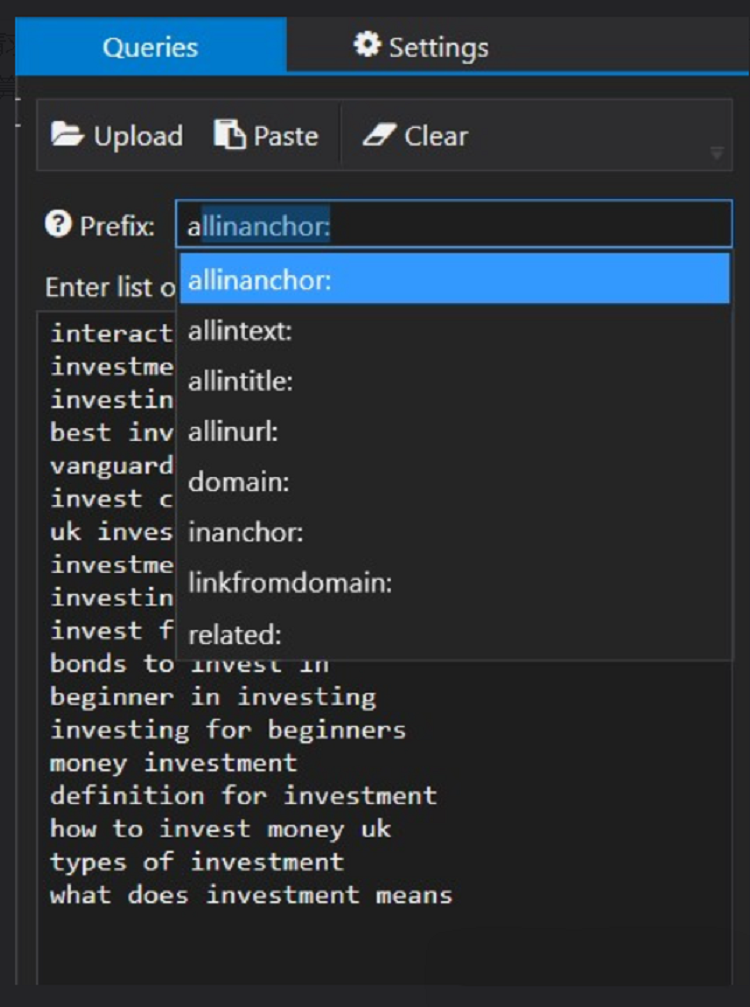Select inanchor: prefix option

pos(455,532)
